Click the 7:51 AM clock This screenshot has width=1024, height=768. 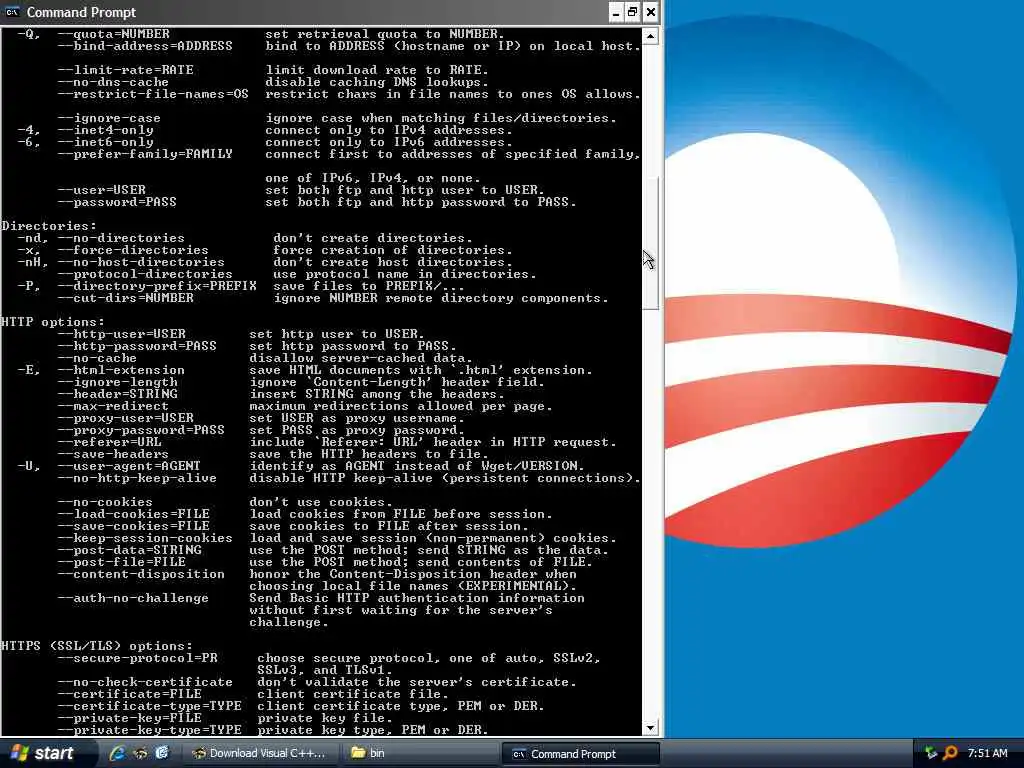pyautogui.click(x=987, y=753)
